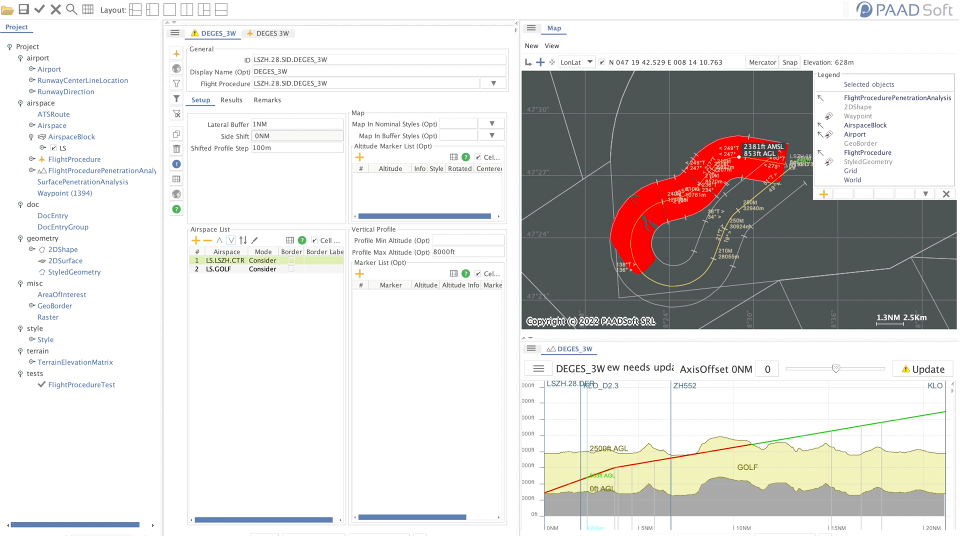Click the orange plus in Legend panel

click(823, 194)
